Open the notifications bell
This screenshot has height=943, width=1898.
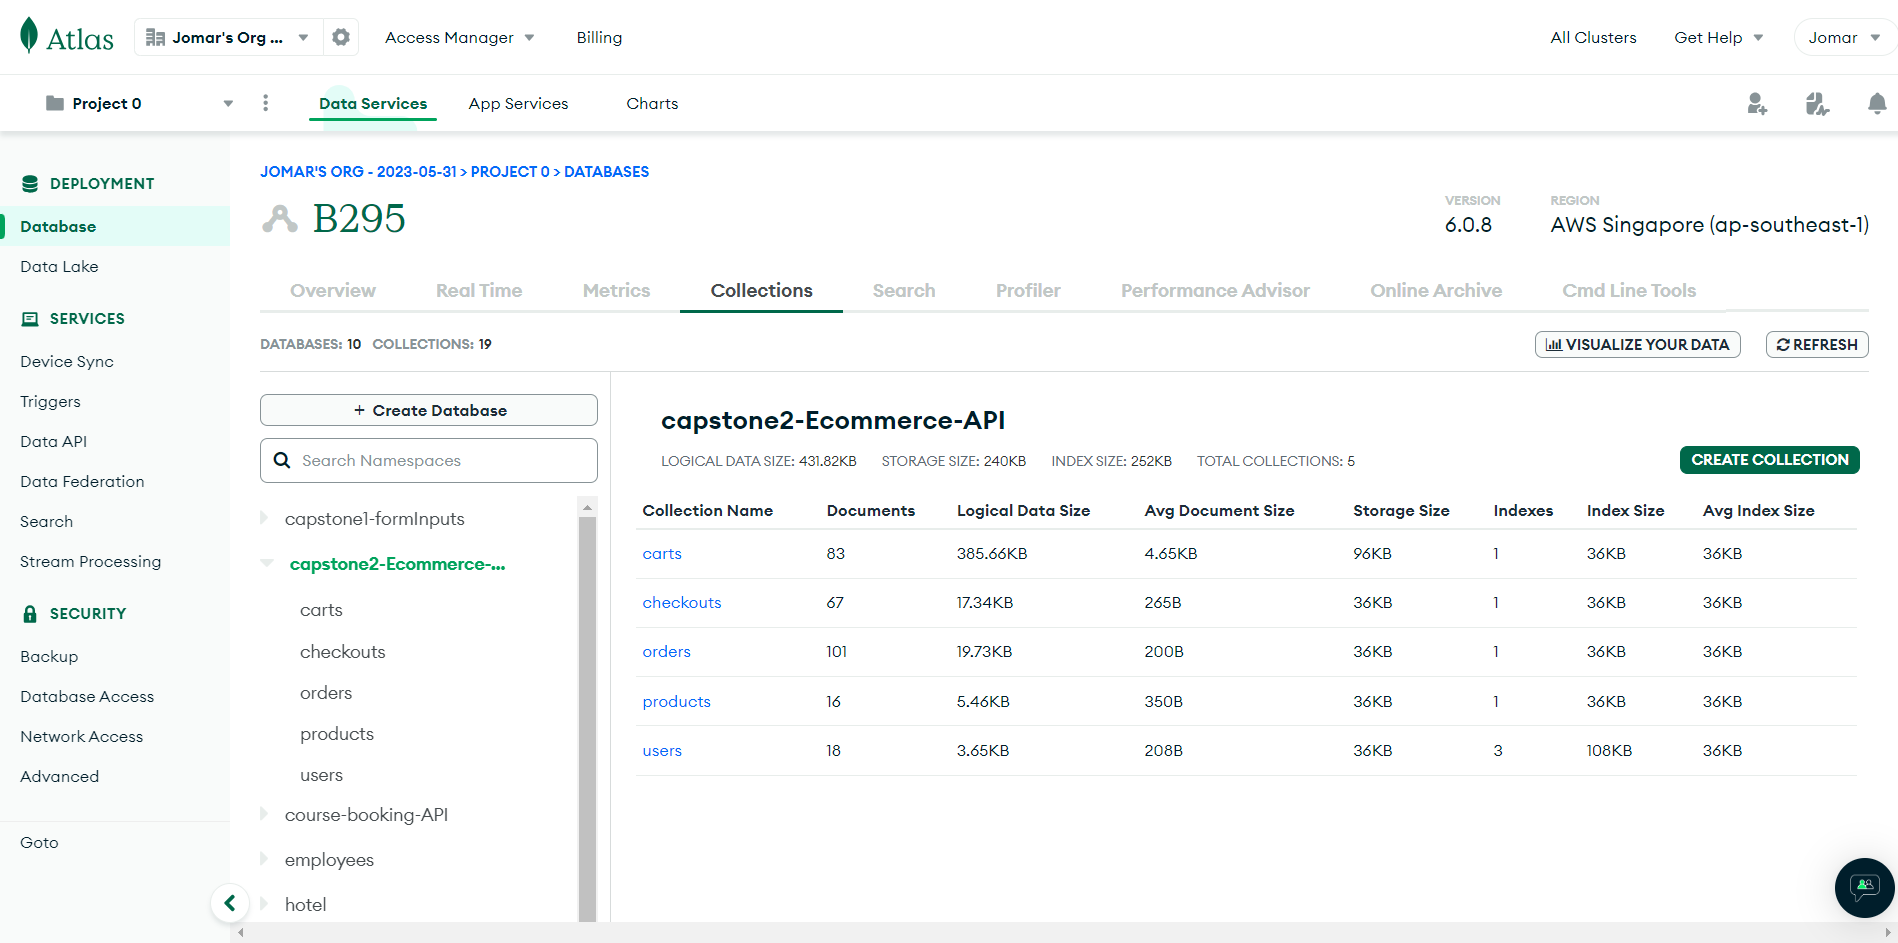[1877, 103]
